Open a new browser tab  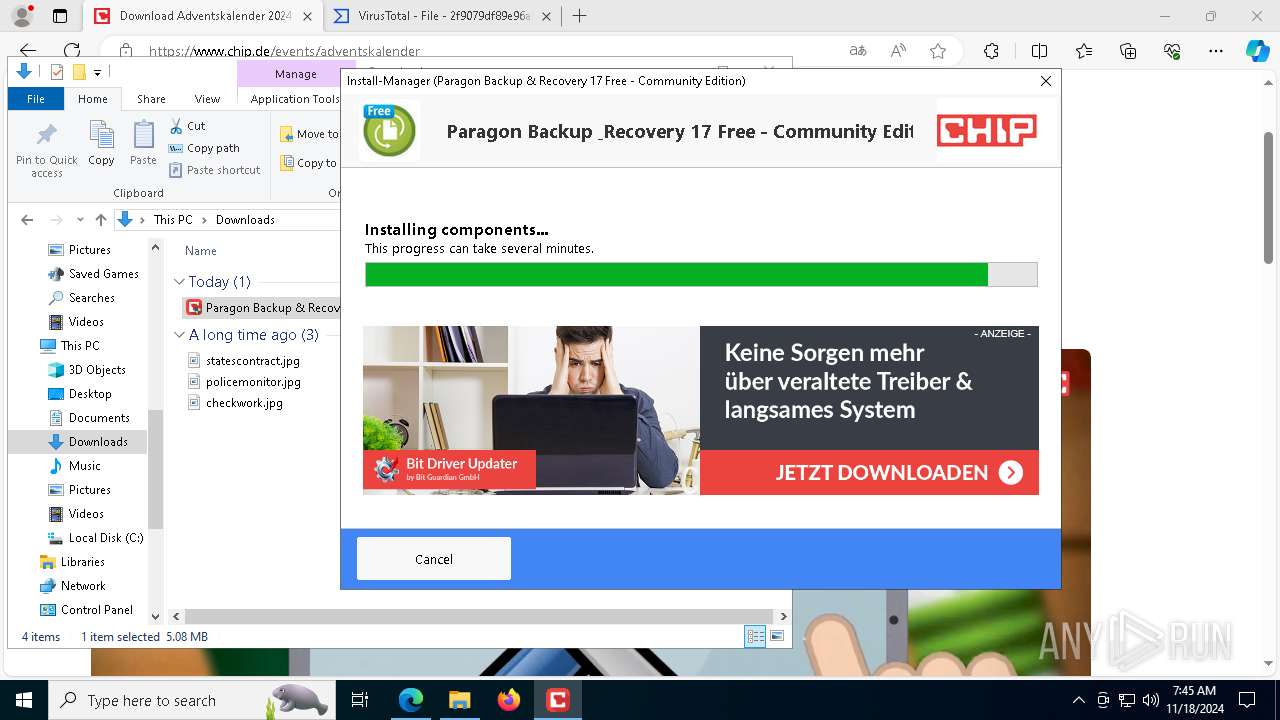pyautogui.click(x=579, y=16)
